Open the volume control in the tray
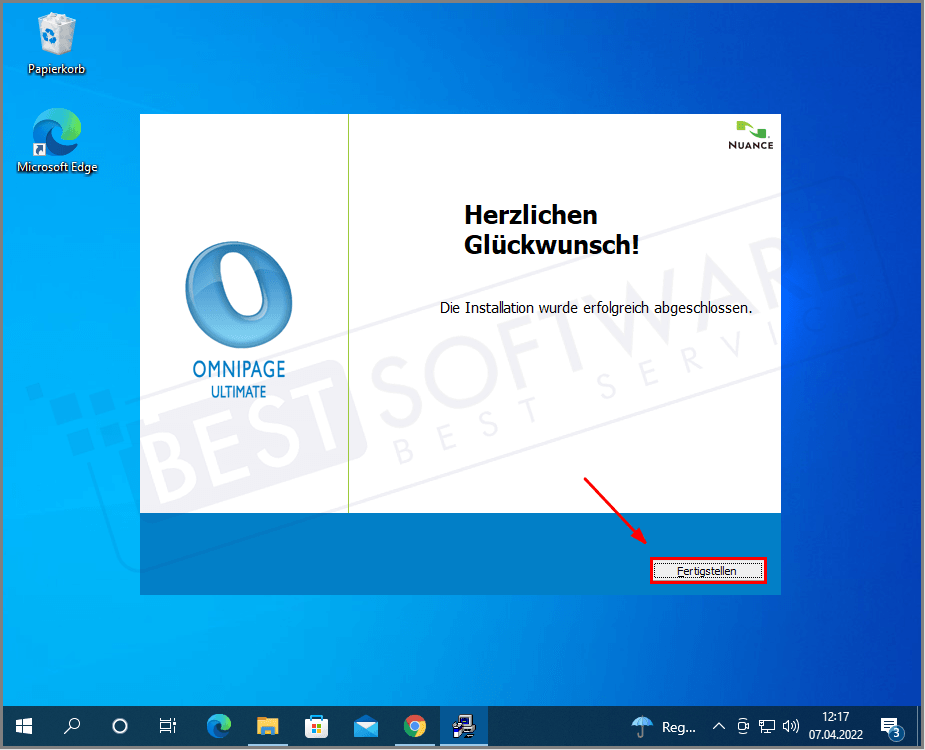This screenshot has width=925, height=750. (791, 726)
